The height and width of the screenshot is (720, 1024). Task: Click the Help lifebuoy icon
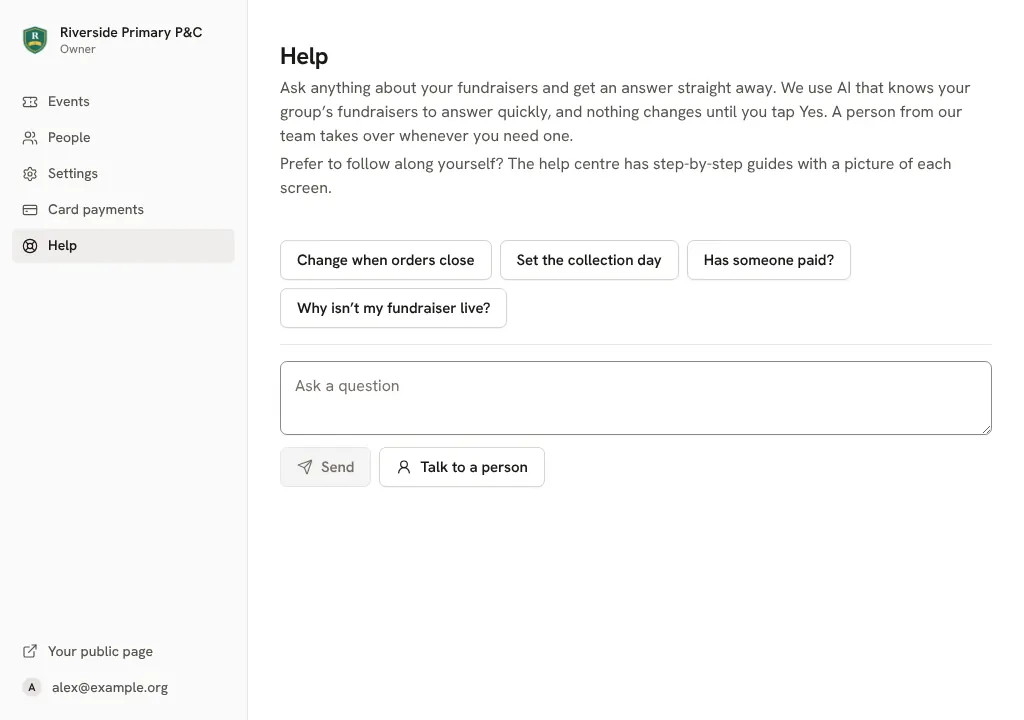point(30,246)
